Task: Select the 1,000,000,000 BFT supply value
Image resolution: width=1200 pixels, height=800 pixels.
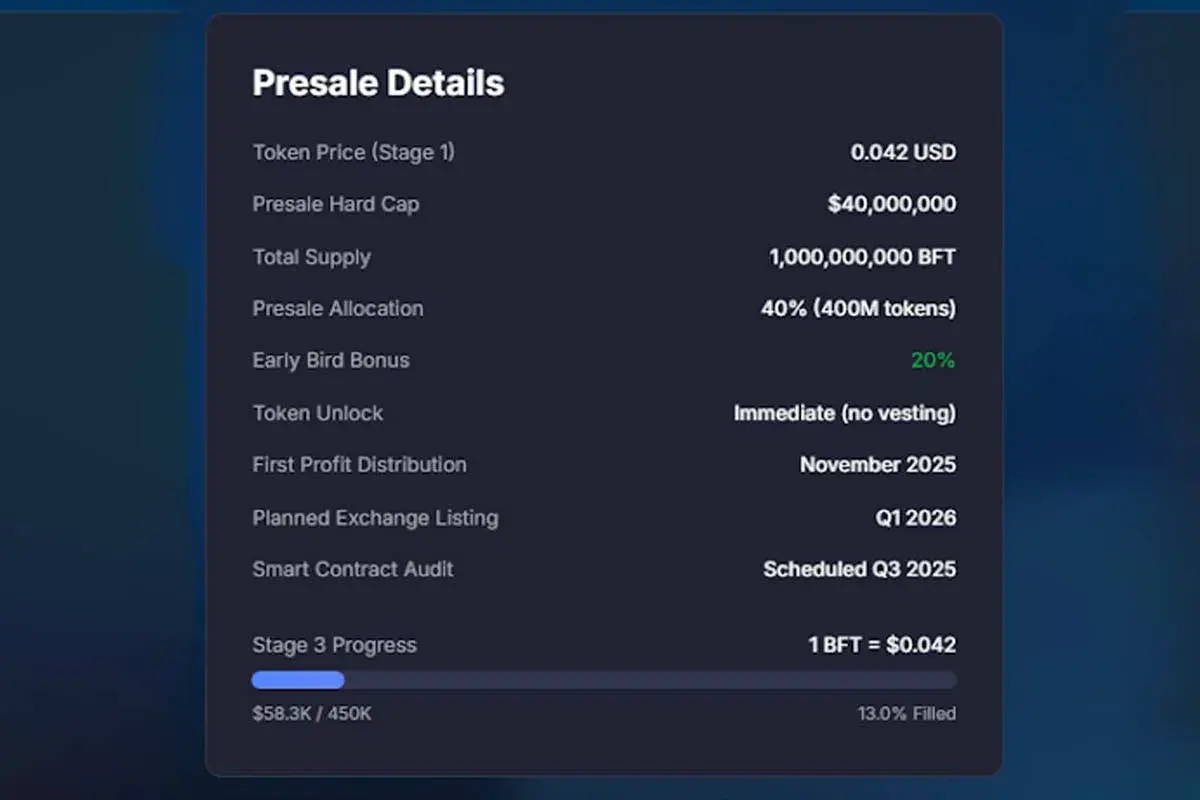Action: [861, 257]
